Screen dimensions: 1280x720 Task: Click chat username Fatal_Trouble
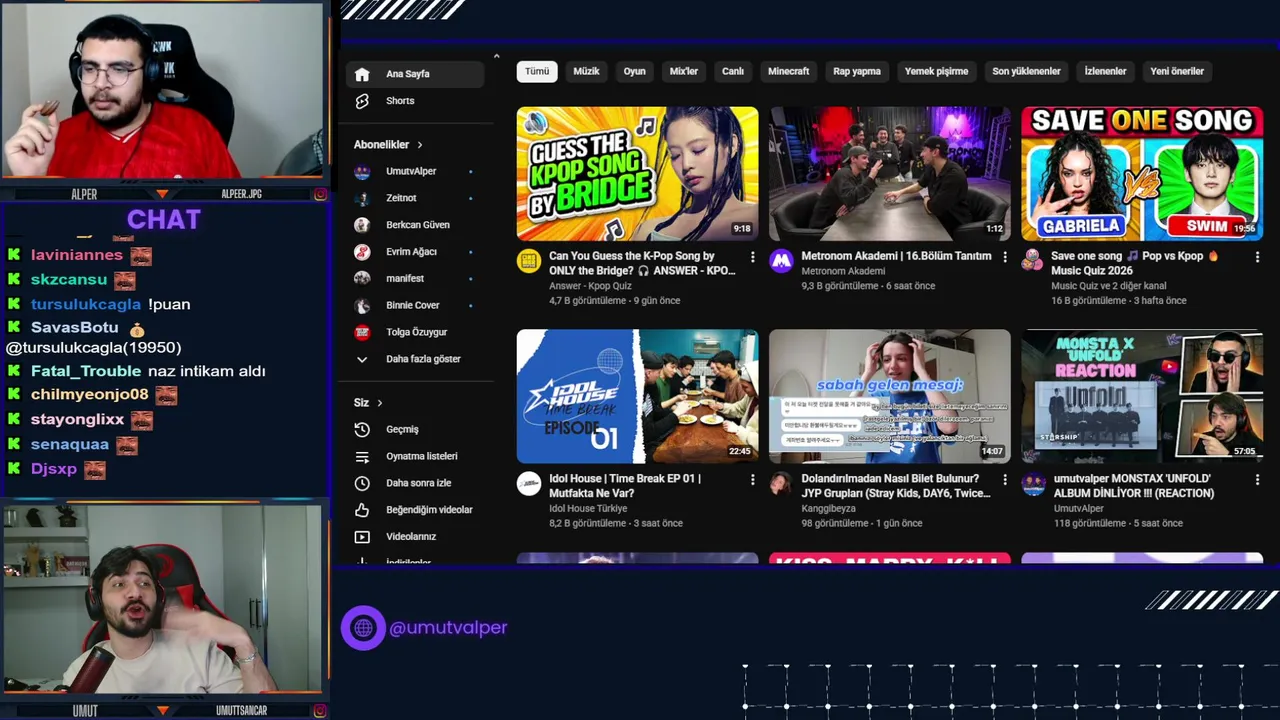(86, 371)
